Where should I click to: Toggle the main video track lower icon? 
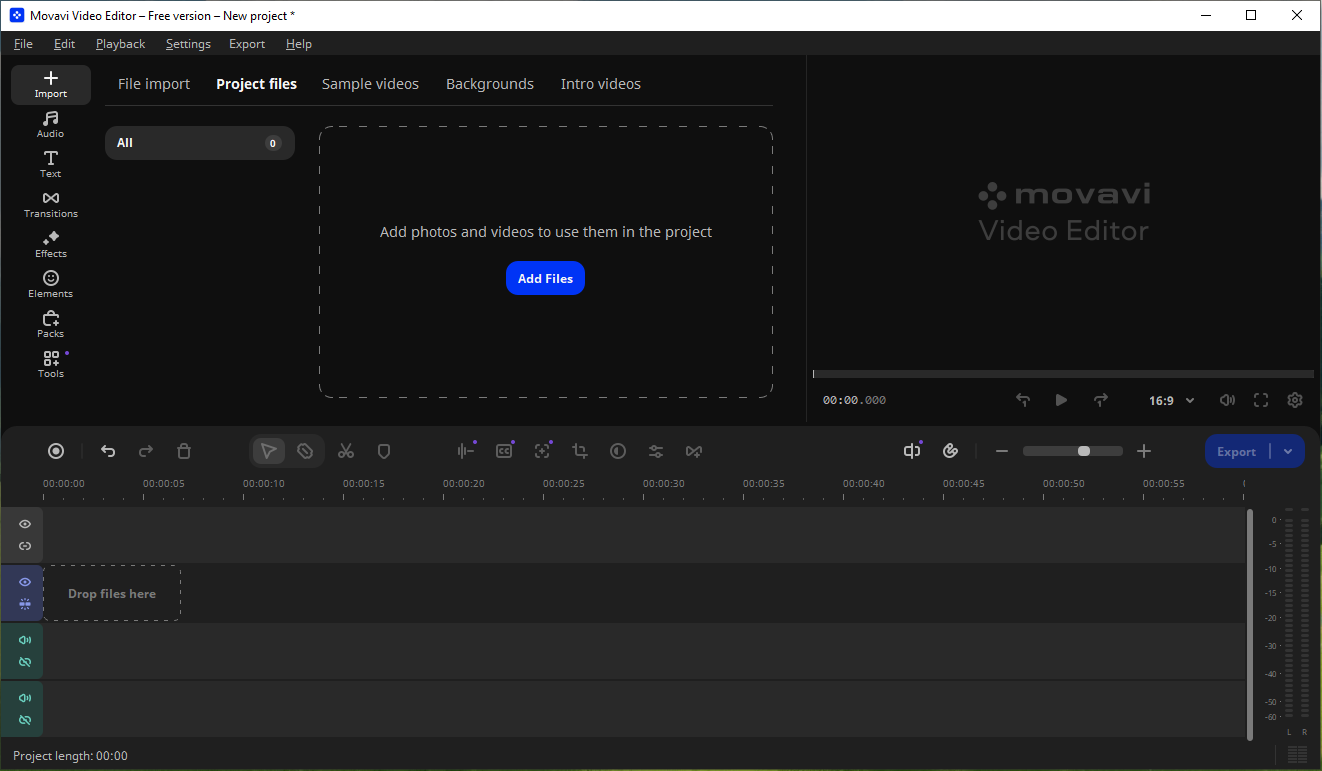click(25, 604)
